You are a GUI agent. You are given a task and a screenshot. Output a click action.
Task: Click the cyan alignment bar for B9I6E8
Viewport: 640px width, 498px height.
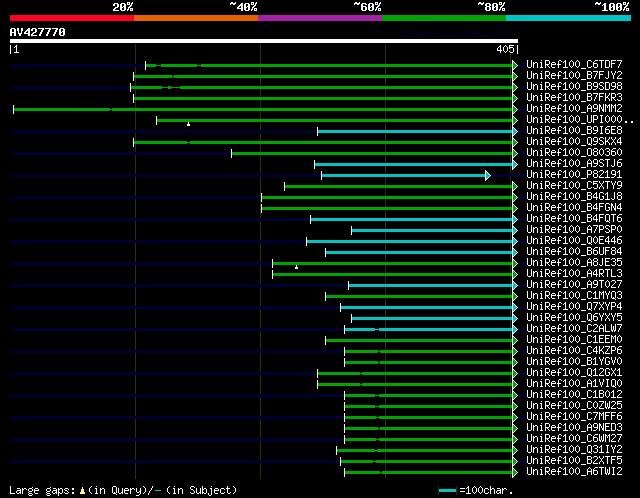pos(415,131)
